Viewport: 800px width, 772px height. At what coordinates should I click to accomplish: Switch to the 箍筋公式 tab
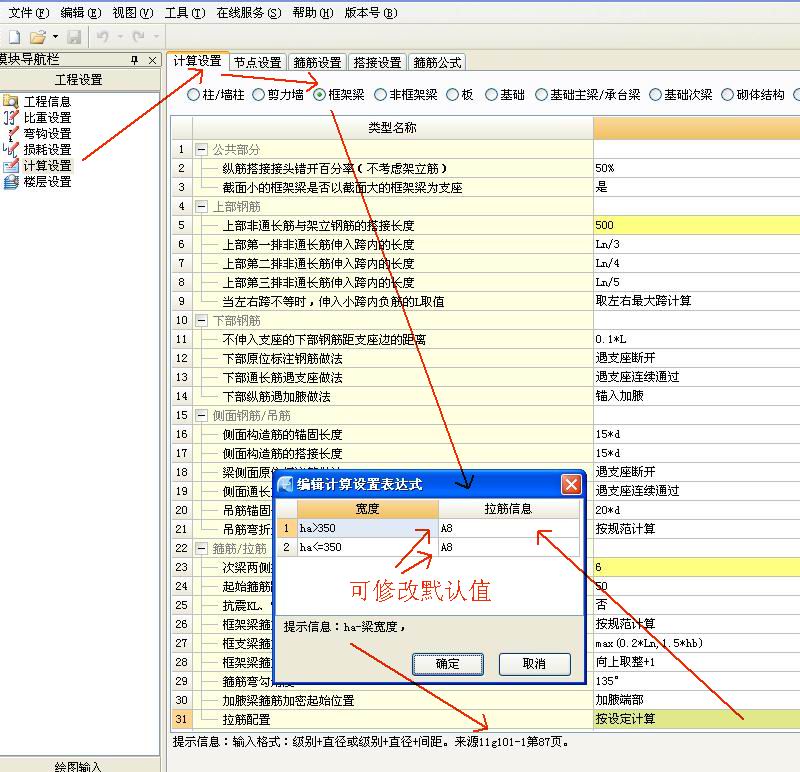pos(437,62)
